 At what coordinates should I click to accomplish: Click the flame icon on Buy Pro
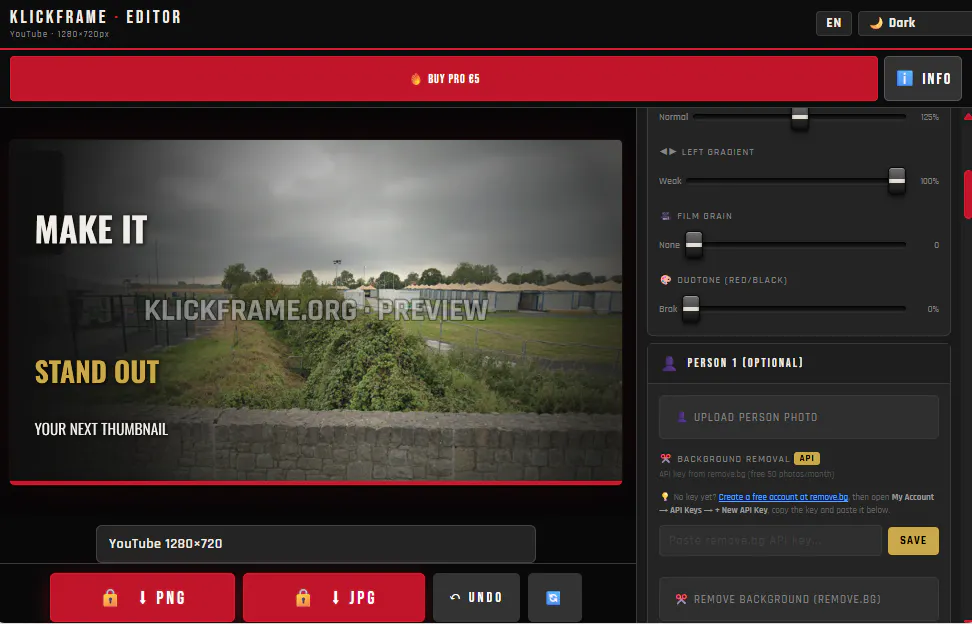point(415,79)
